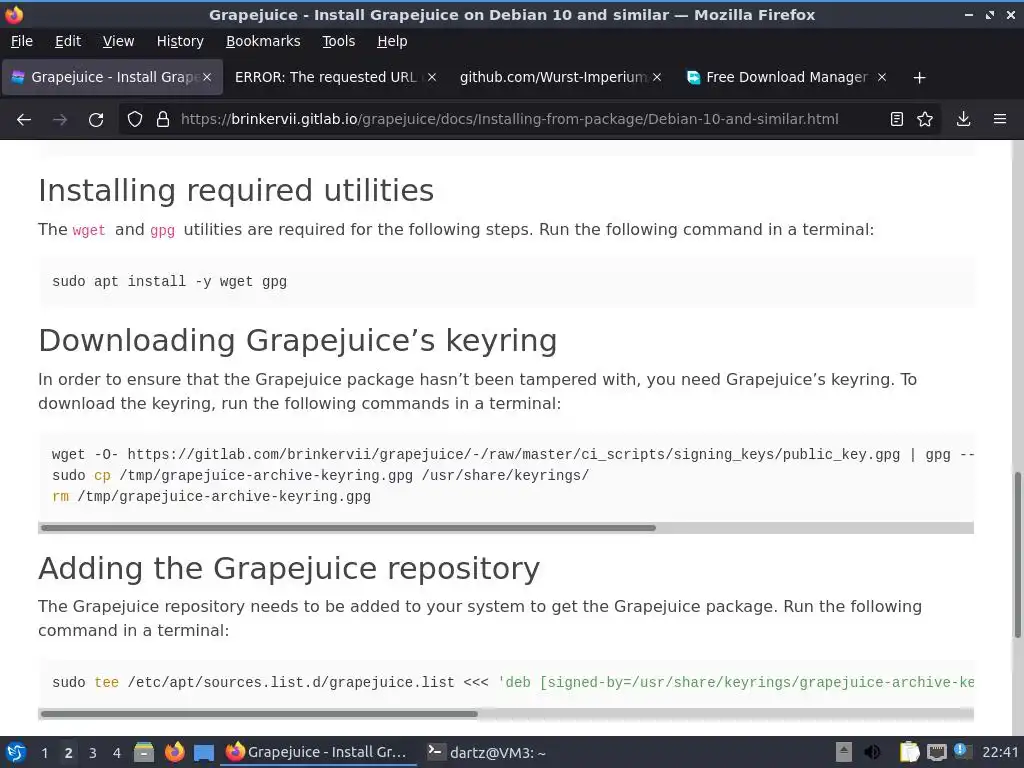This screenshot has width=1024, height=768.
Task: Focus Grapejuice Firefox window taskbar button
Action: point(319,752)
